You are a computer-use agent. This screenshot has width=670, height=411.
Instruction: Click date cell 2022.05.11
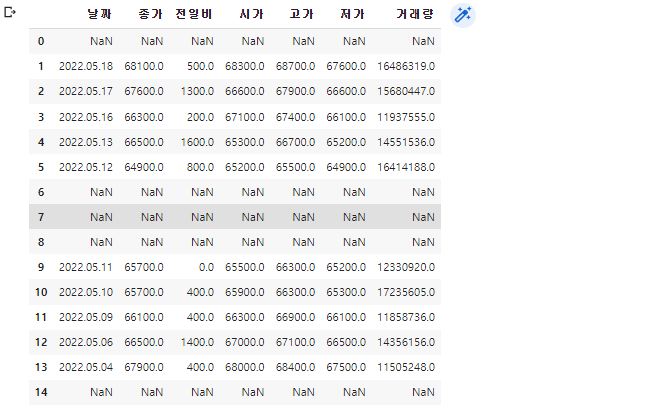(x=86, y=267)
